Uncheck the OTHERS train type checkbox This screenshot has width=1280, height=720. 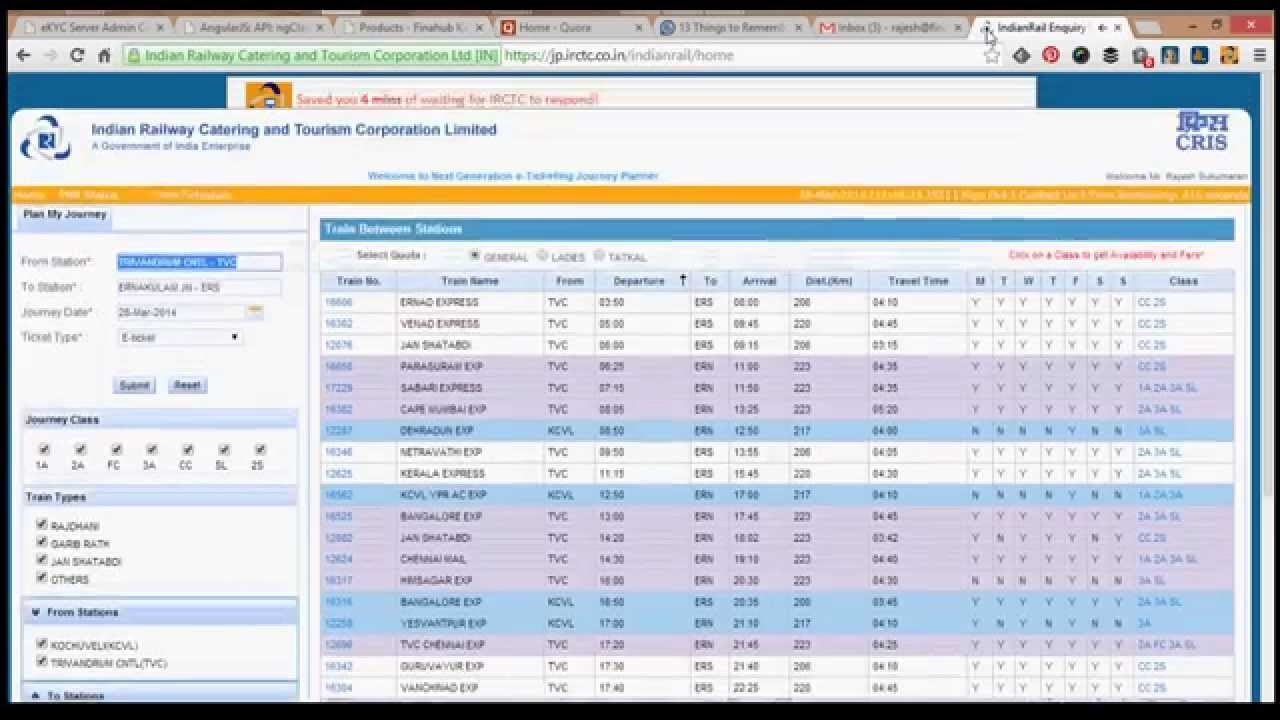(x=41, y=578)
